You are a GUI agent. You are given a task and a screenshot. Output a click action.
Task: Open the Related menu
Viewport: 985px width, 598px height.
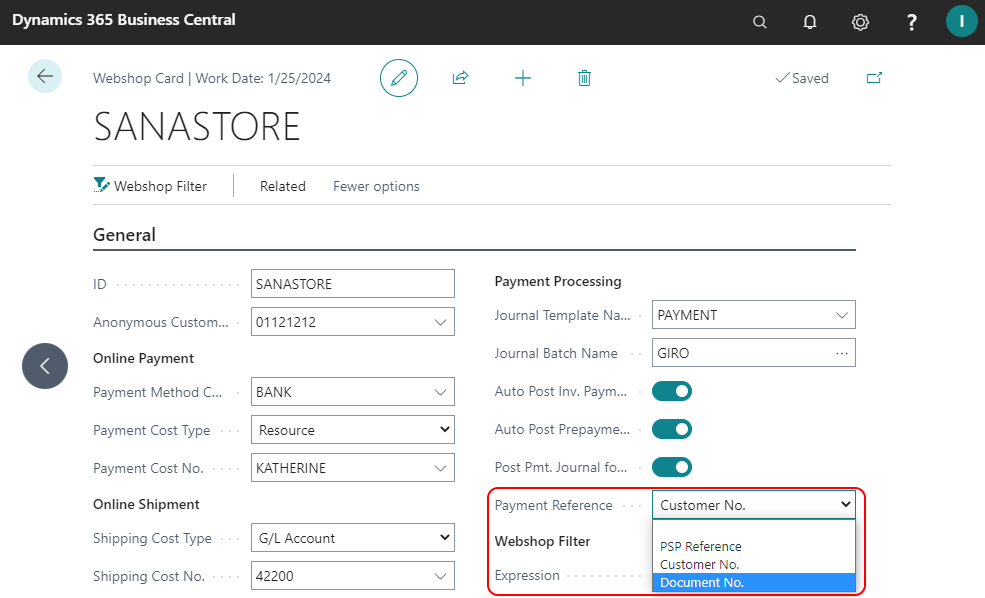tap(283, 186)
